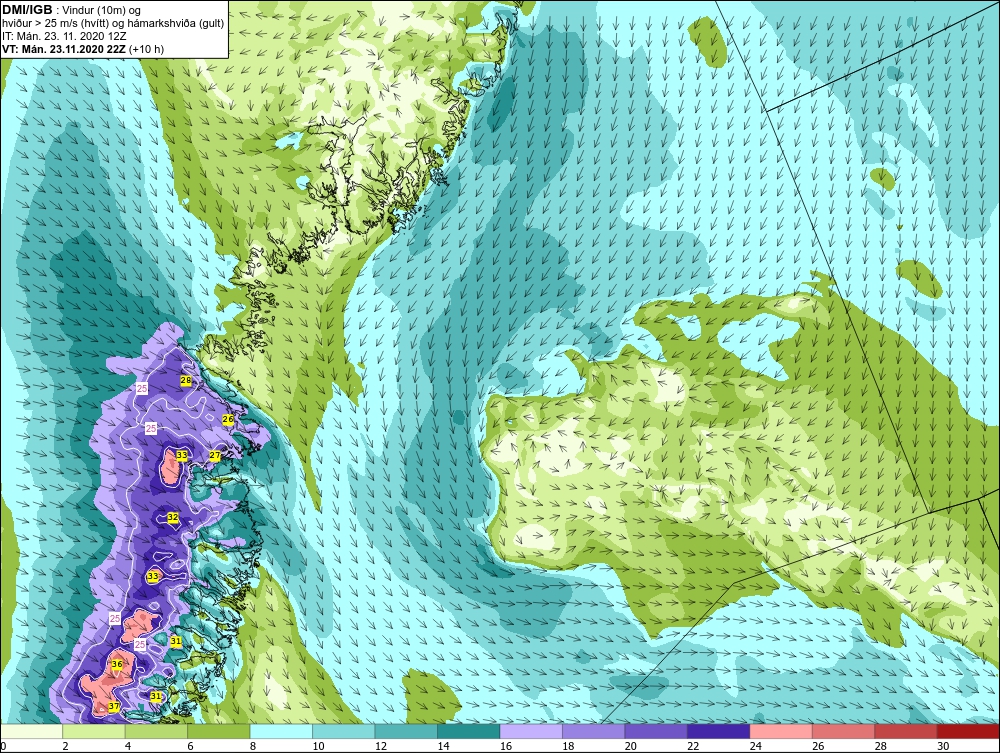1000x753 pixels.
Task: Click the 8–10 m/s pale cyan legend swatch
Action: pyautogui.click(x=281, y=731)
